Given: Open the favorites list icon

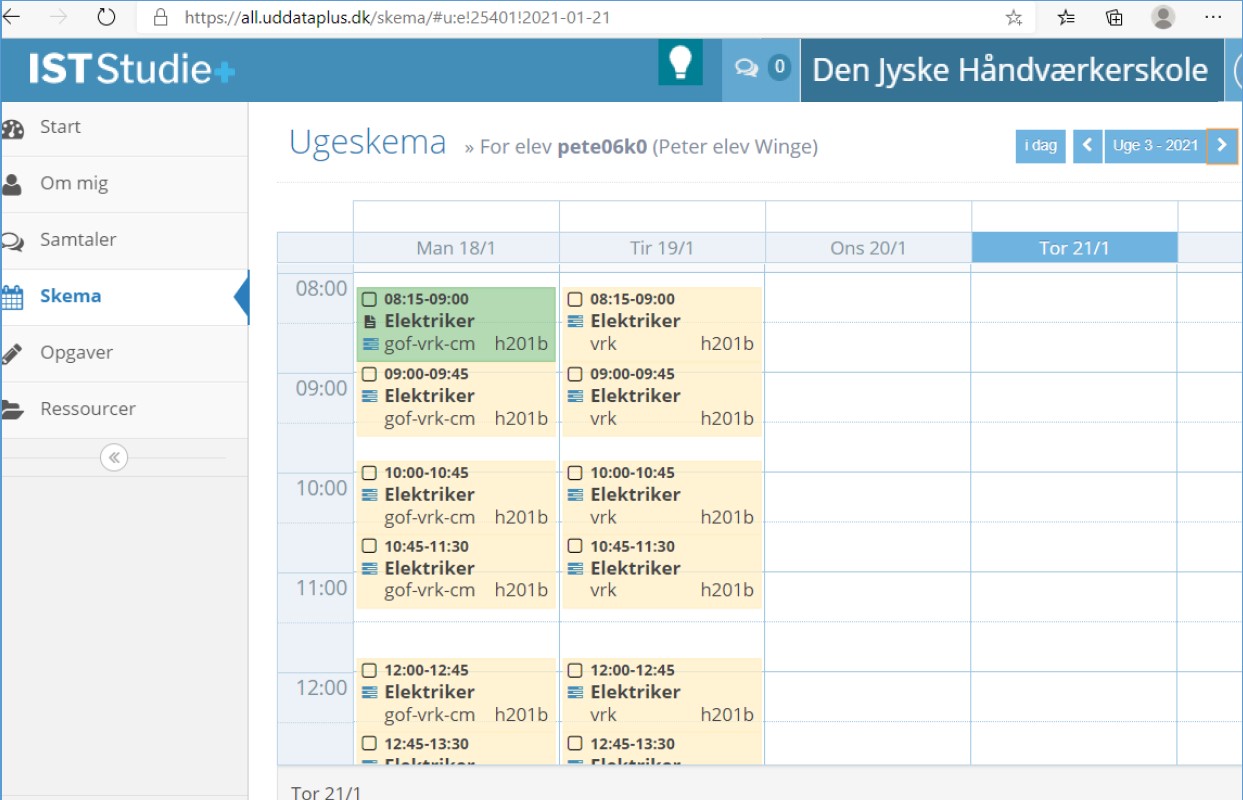Looking at the screenshot, I should tap(1066, 17).
